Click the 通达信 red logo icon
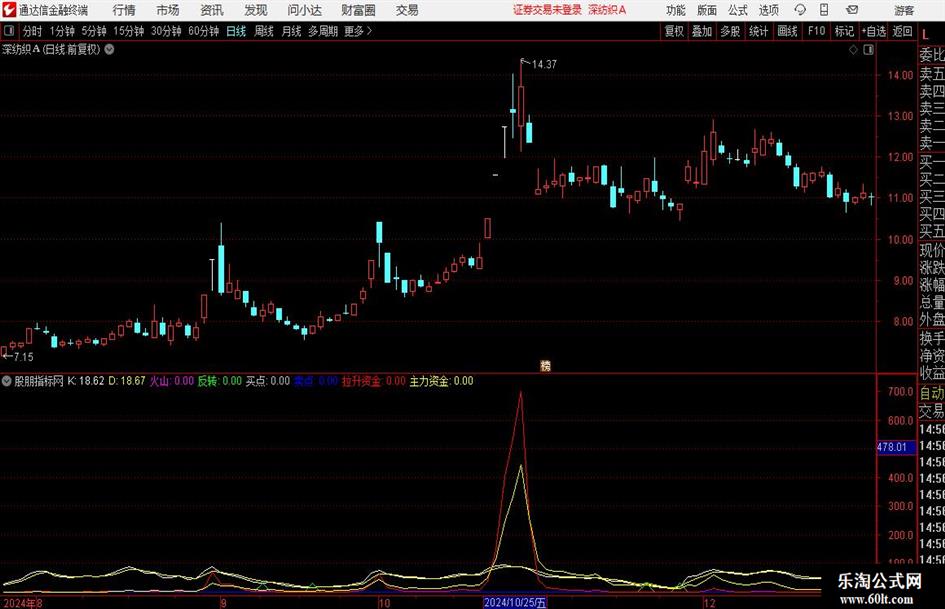This screenshot has width=945, height=609. point(9,10)
